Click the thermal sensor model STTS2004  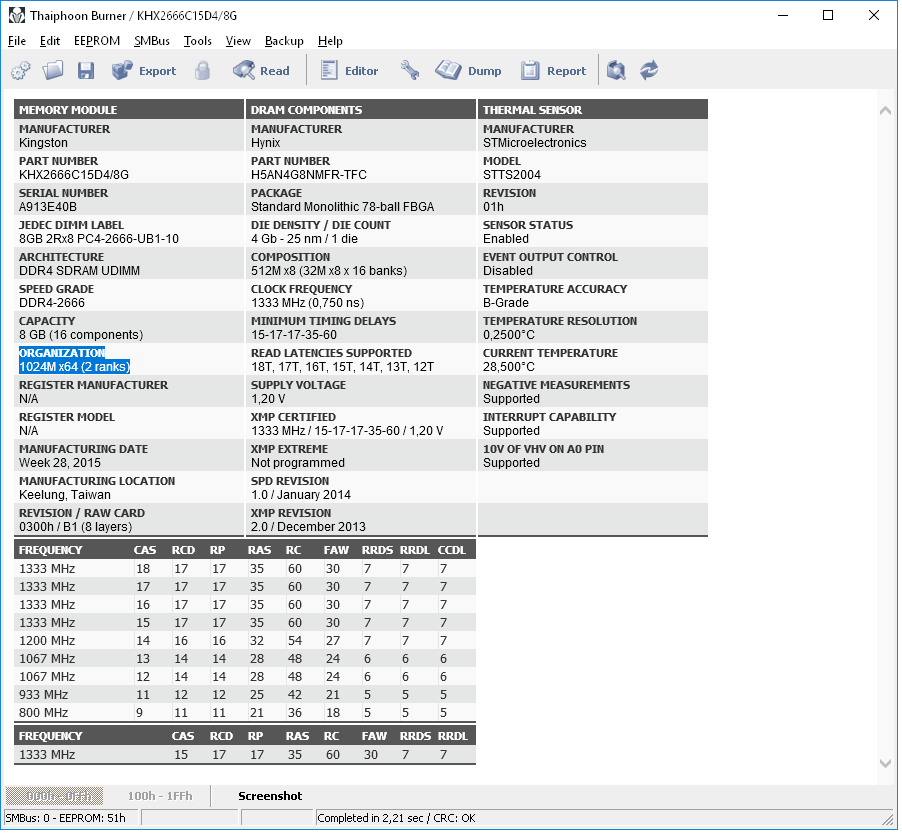click(511, 175)
